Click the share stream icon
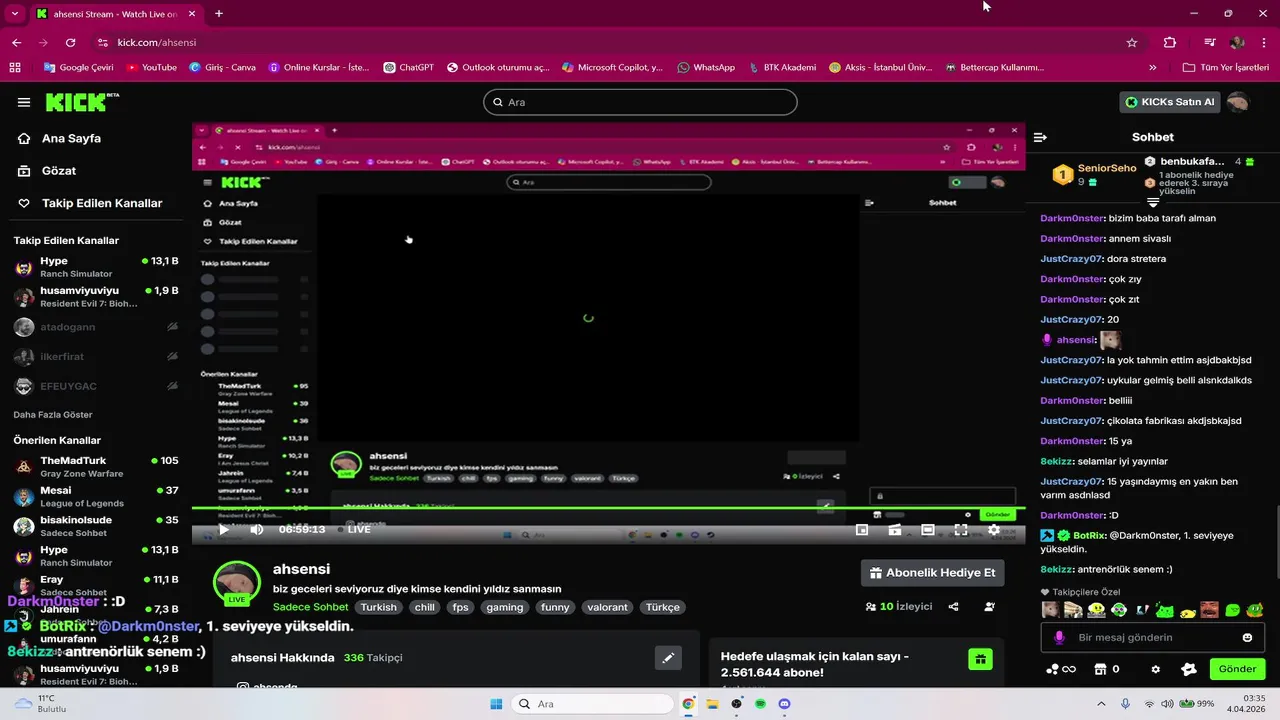The image size is (1280, 720). [x=954, y=607]
